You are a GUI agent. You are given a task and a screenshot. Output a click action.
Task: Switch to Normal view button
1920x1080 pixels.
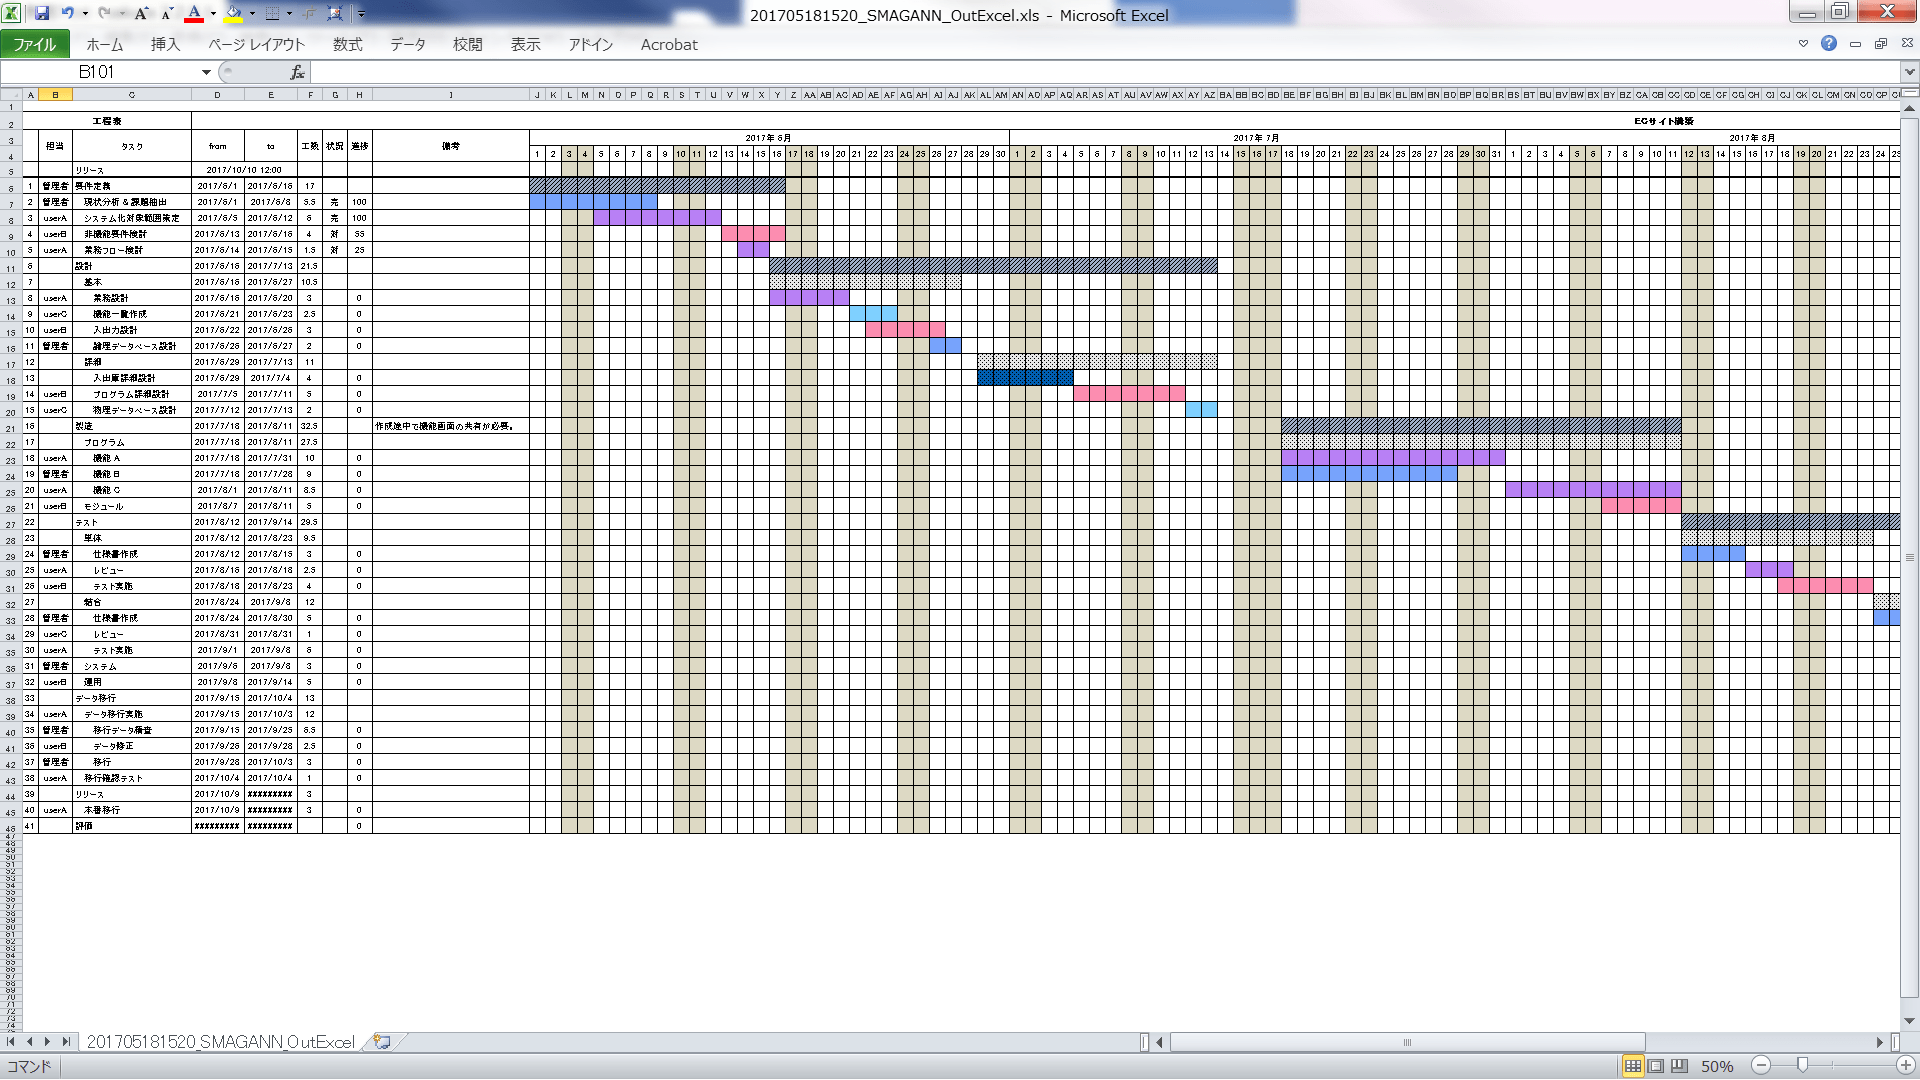(1632, 1066)
